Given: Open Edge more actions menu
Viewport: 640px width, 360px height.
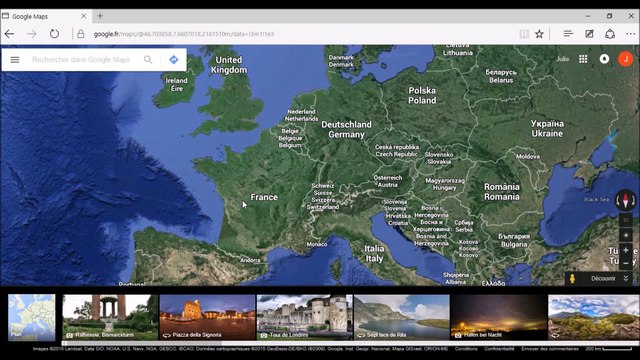Looking at the screenshot, I should [x=631, y=34].
